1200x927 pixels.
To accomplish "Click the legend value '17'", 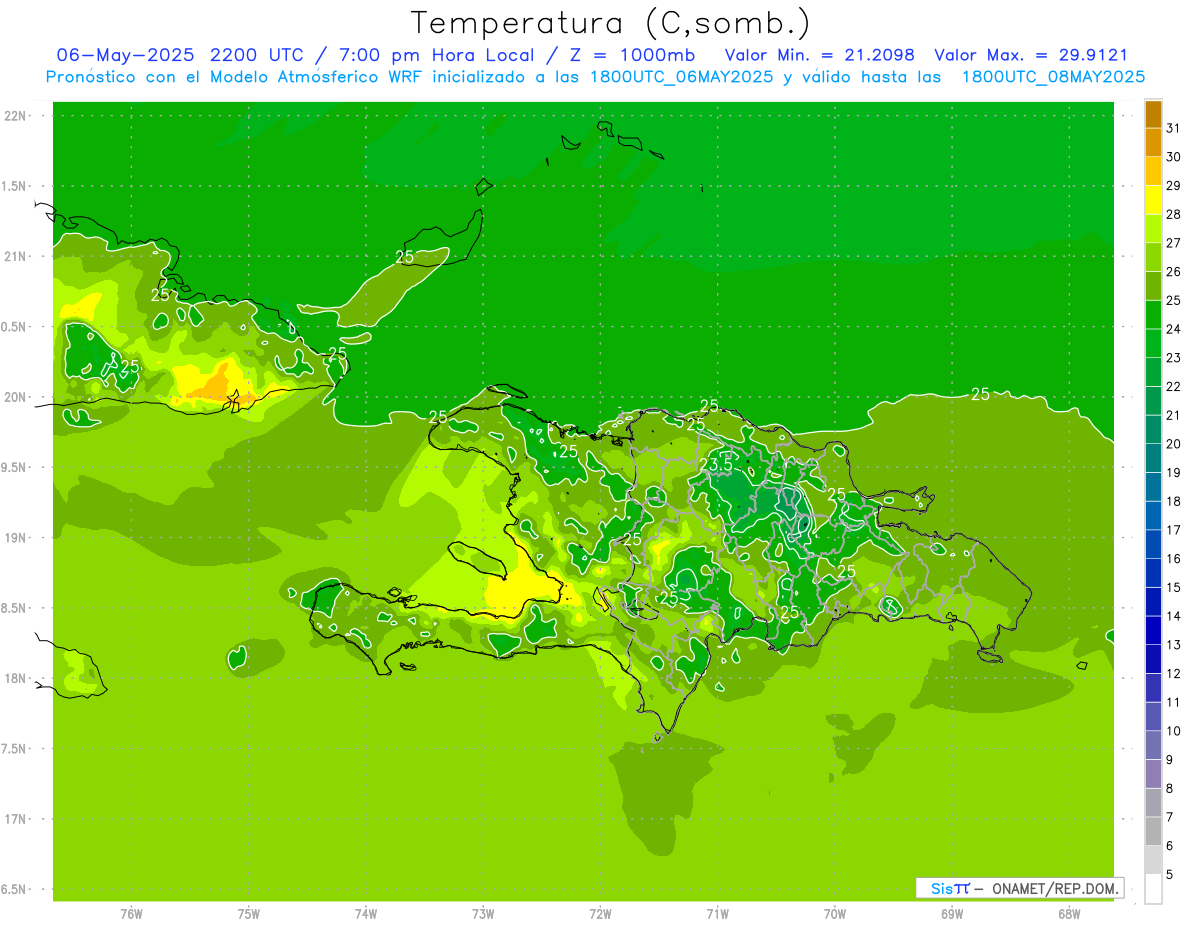I will coord(1173,530).
